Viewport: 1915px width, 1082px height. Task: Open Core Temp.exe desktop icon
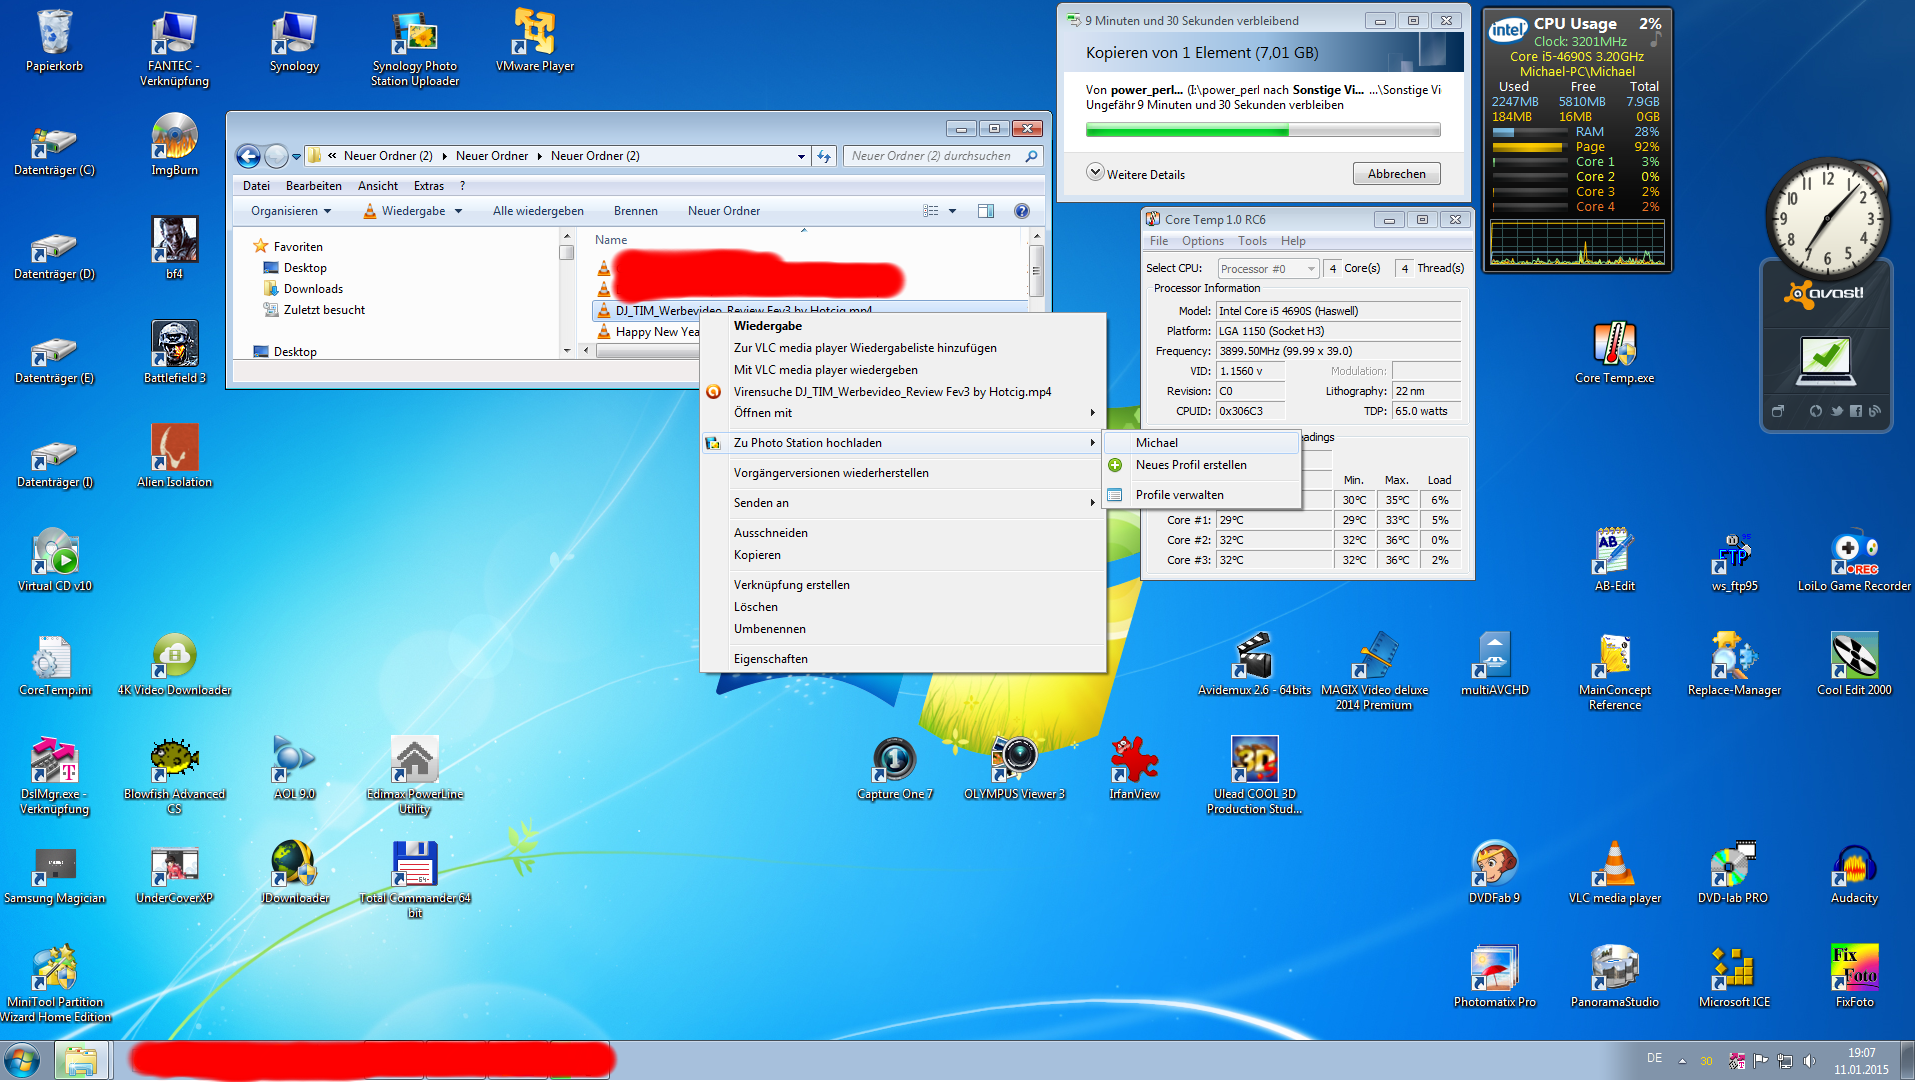click(x=1613, y=346)
